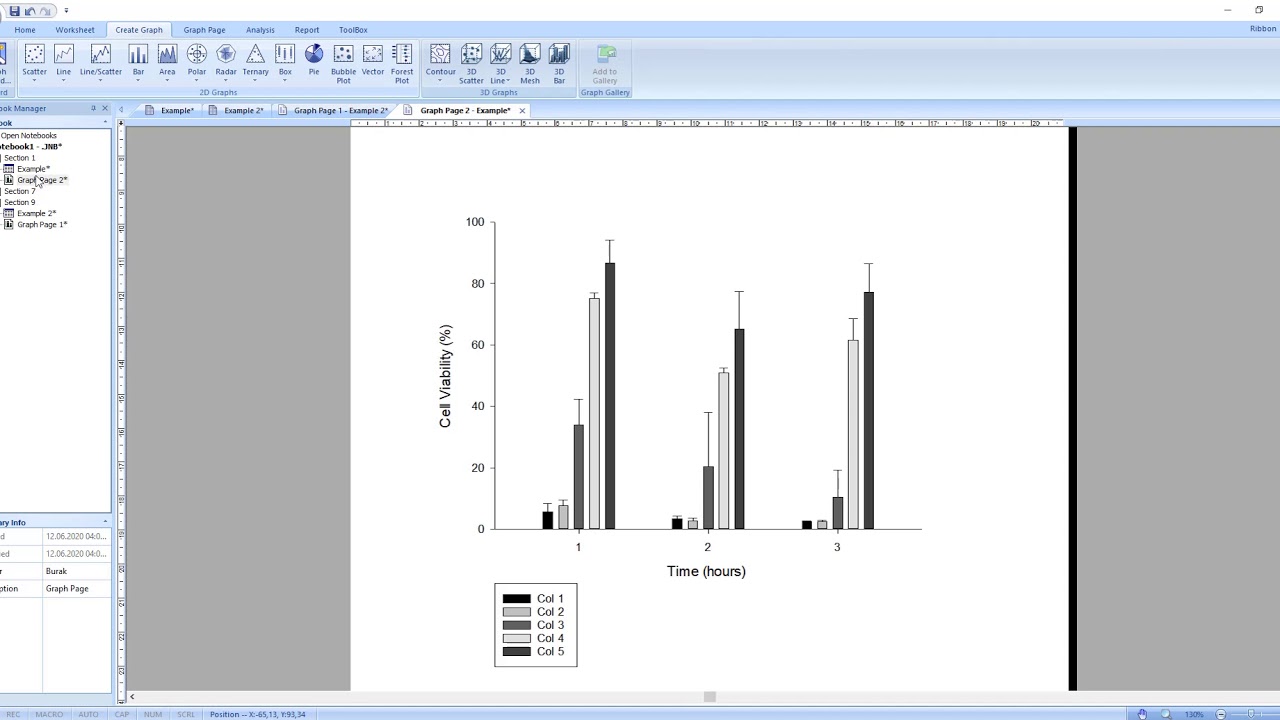The height and width of the screenshot is (720, 1280).
Task: Switch to Example 2* document tab
Action: coord(236,110)
